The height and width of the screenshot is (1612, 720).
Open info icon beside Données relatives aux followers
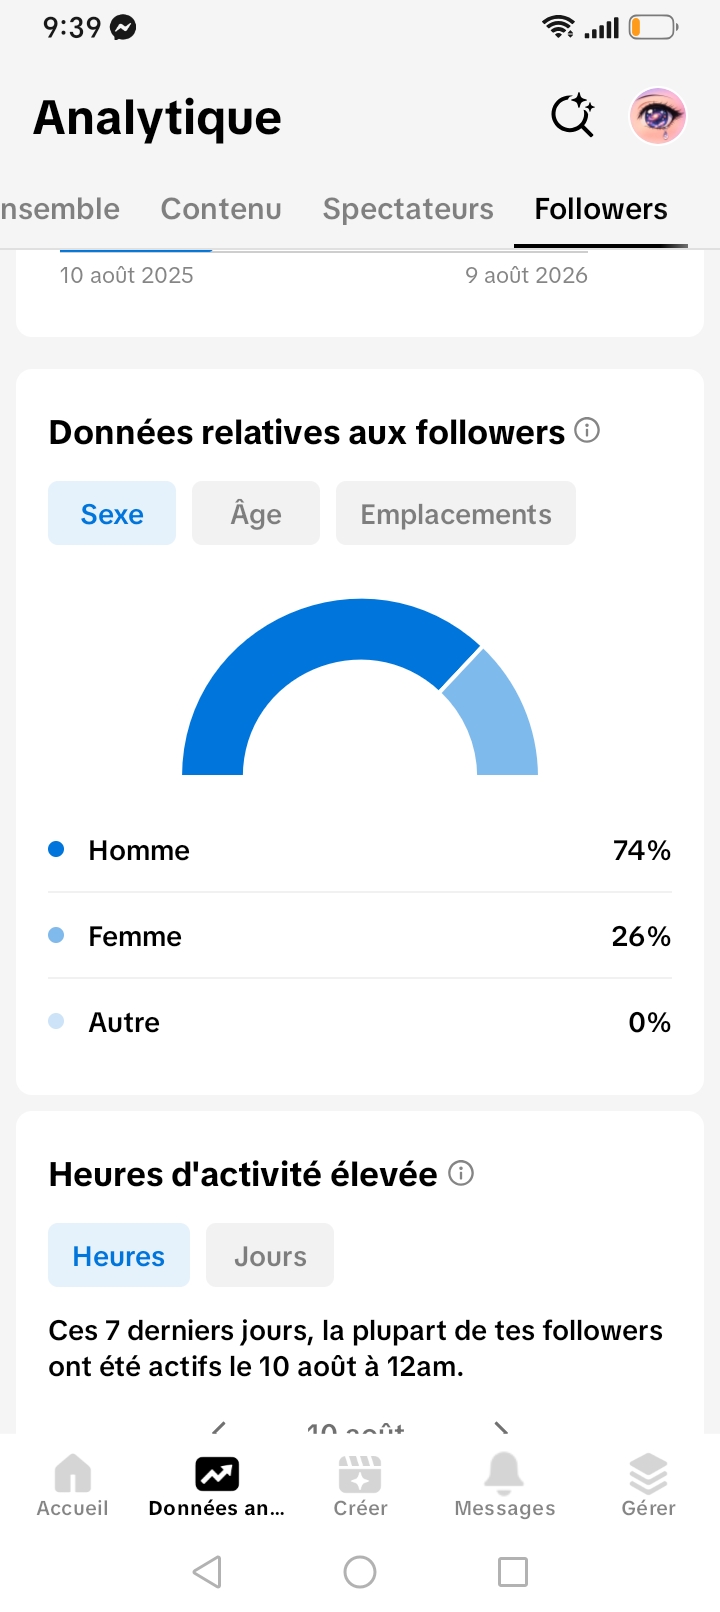(x=588, y=431)
